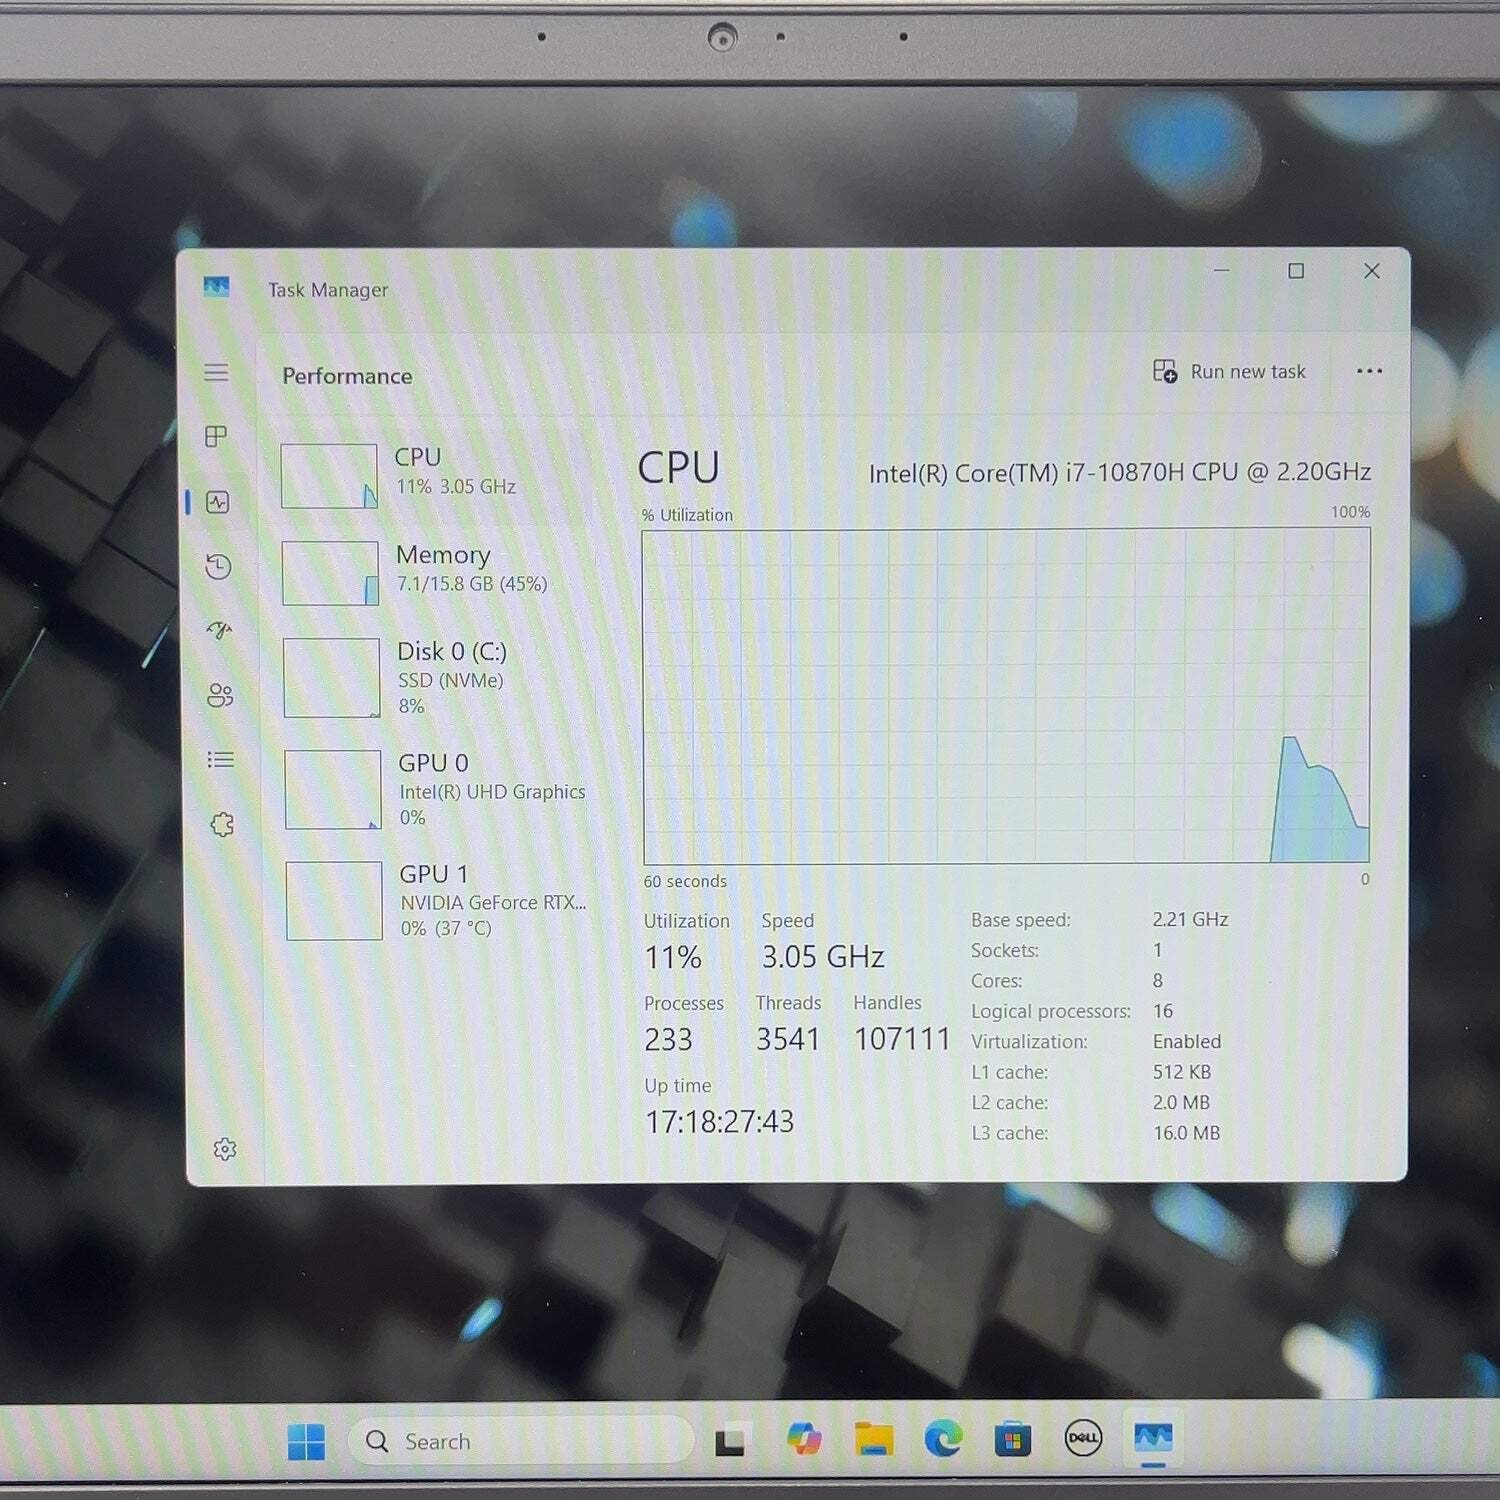Open File Explorer from the taskbar

coord(874,1439)
